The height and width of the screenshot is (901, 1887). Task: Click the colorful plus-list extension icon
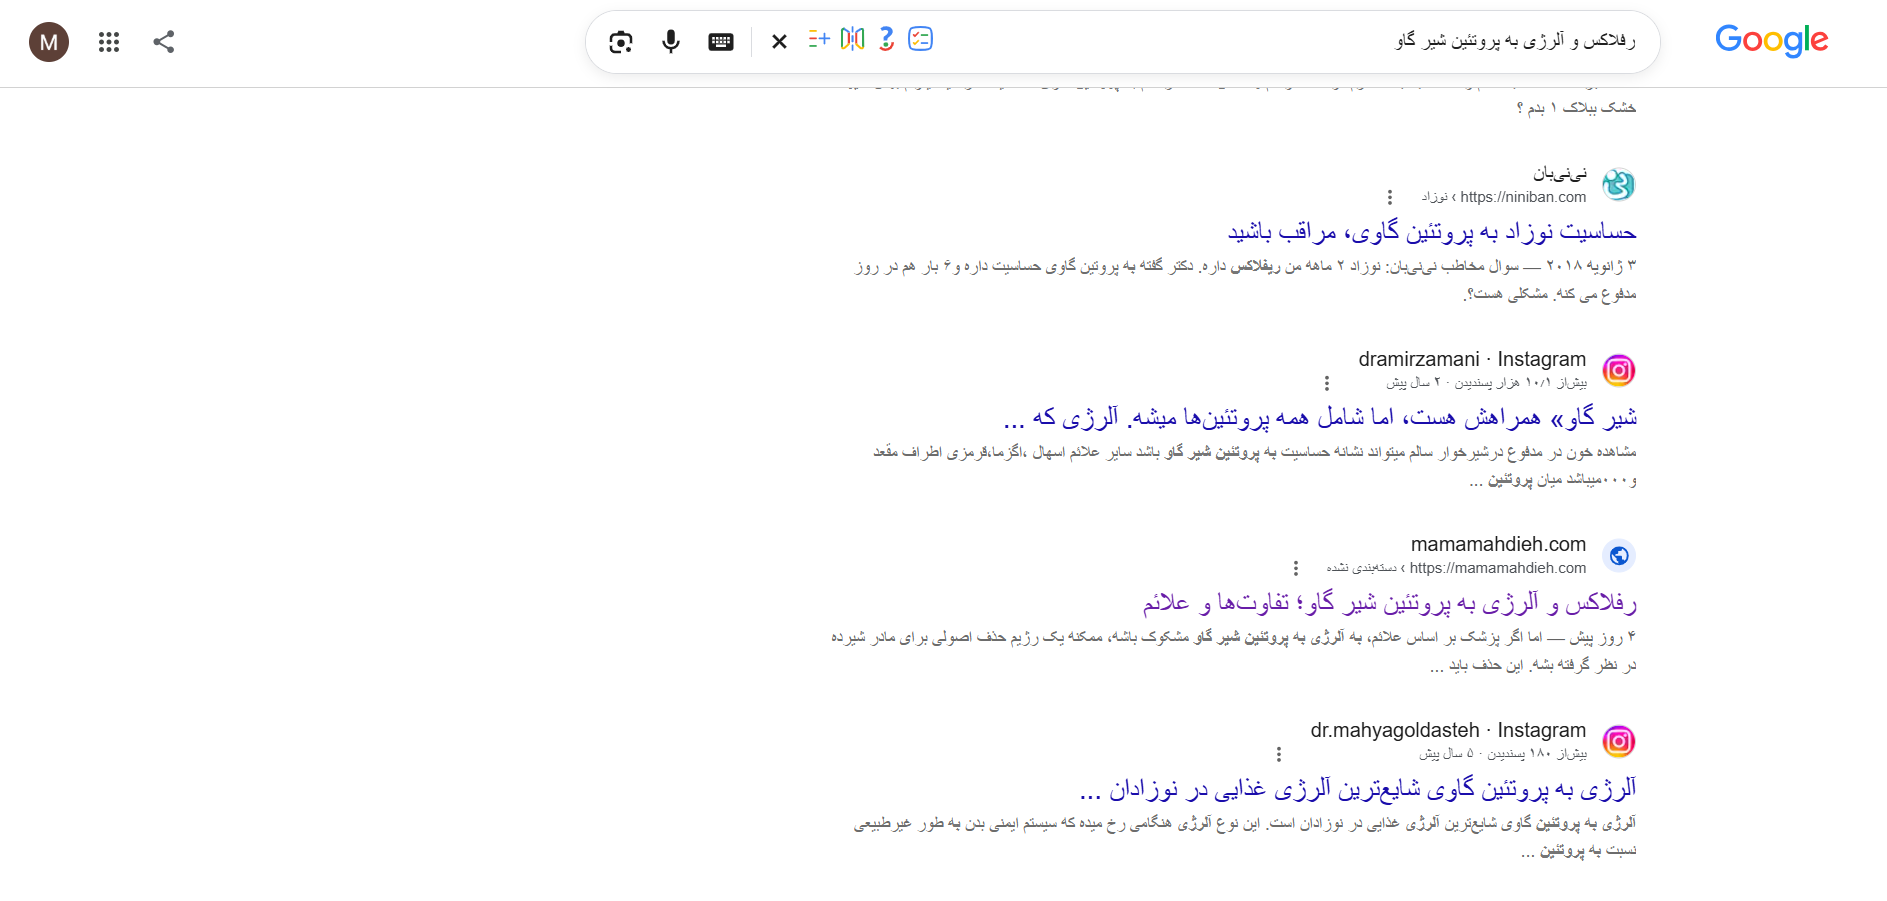[819, 39]
